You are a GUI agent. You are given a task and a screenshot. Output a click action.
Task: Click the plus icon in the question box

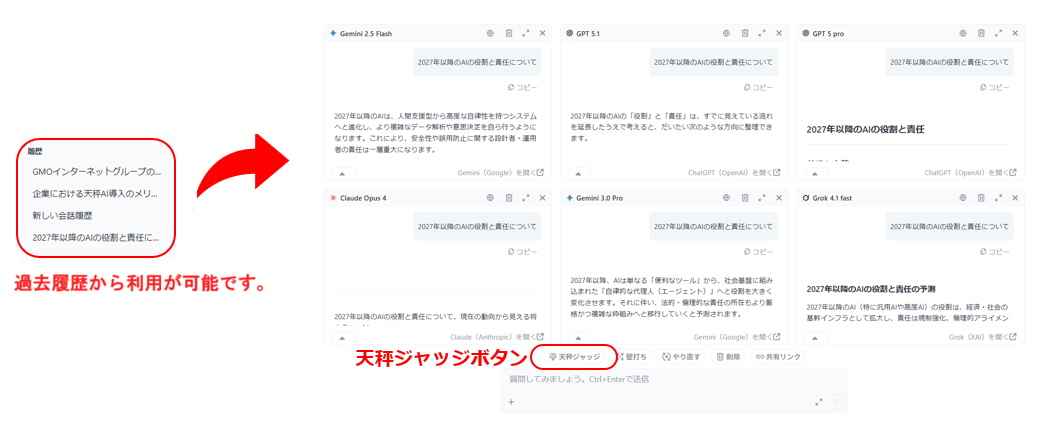point(511,402)
